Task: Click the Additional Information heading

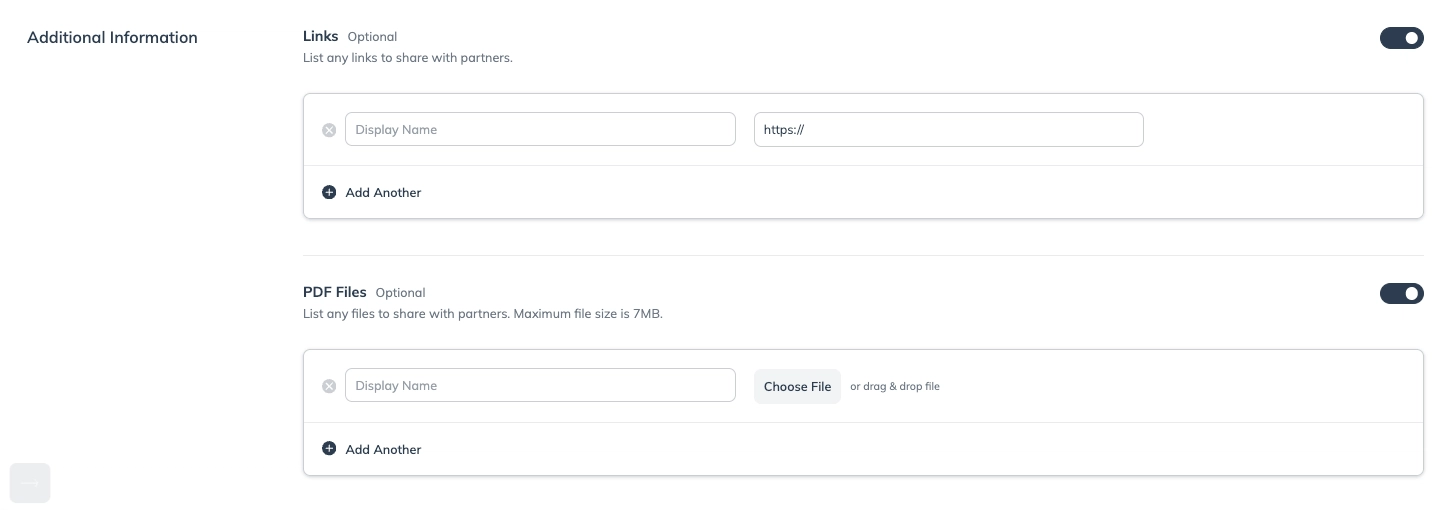Action: tap(112, 37)
